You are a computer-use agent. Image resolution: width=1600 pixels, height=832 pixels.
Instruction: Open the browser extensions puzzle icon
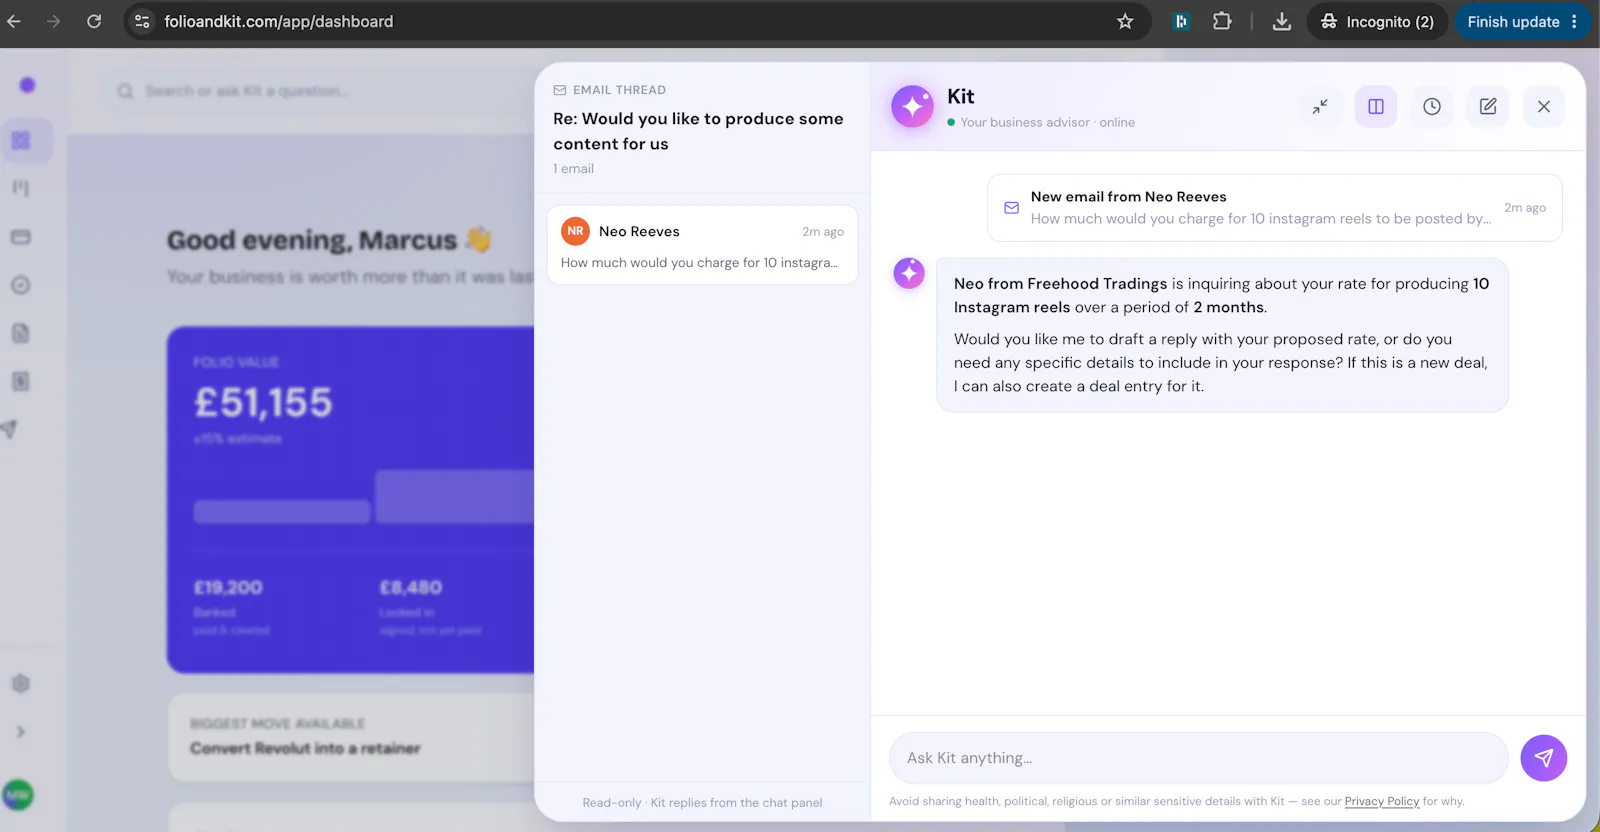1222,21
